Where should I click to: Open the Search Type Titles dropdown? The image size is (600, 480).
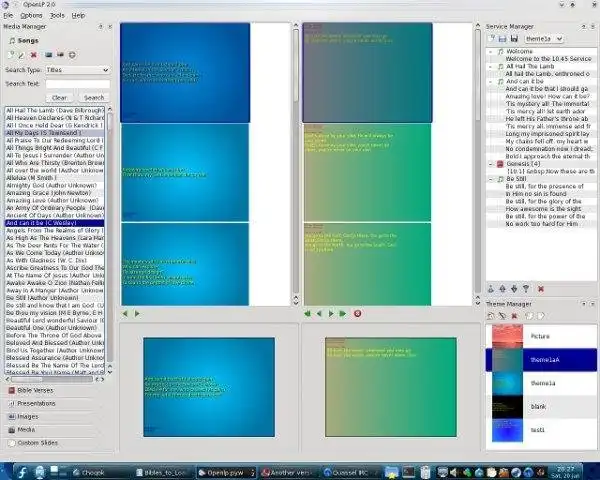tap(78, 70)
